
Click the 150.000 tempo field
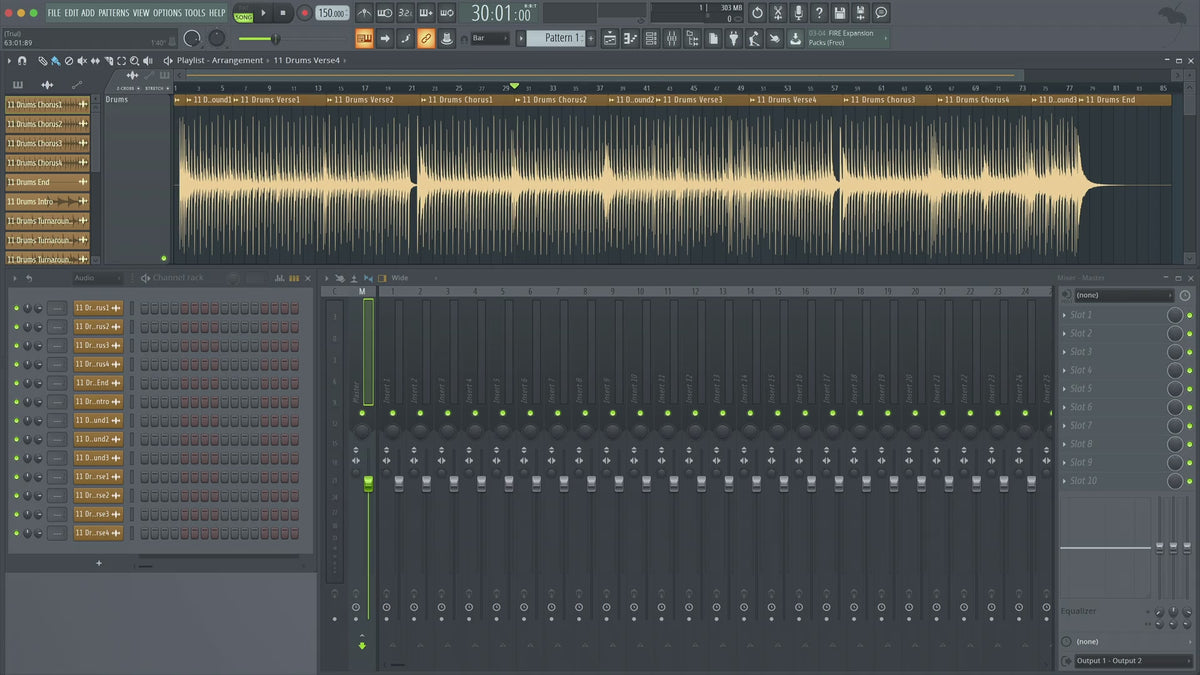pyautogui.click(x=331, y=13)
